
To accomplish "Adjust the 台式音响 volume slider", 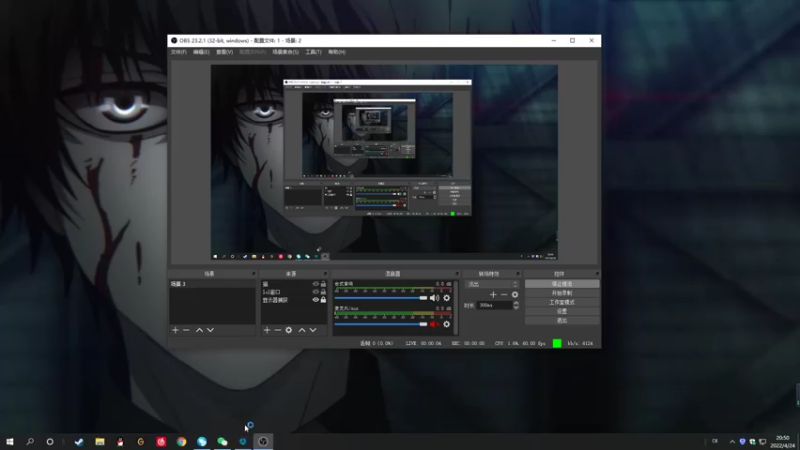I will [x=381, y=298].
